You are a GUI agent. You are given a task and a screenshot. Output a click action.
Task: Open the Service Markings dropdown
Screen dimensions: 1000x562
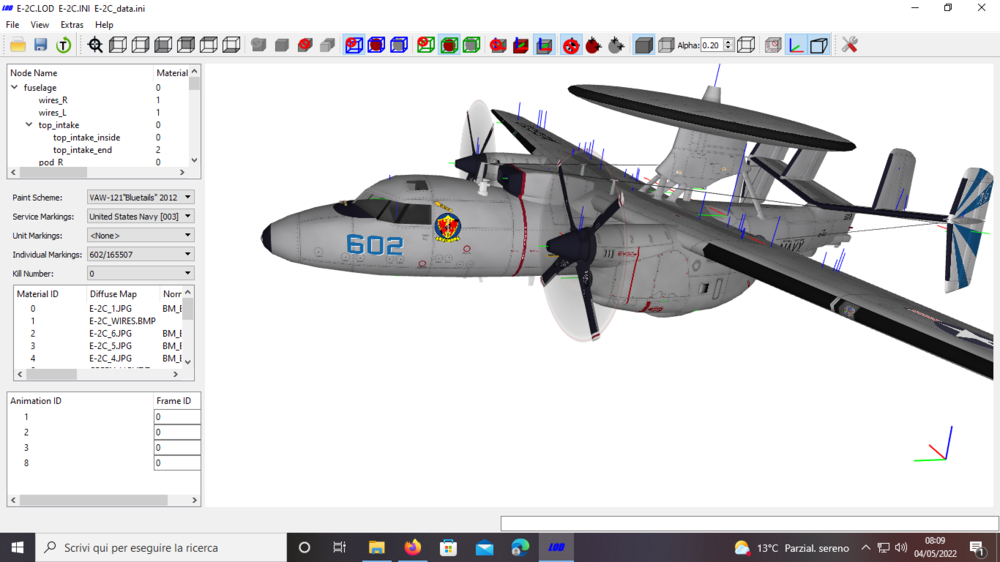coord(140,217)
